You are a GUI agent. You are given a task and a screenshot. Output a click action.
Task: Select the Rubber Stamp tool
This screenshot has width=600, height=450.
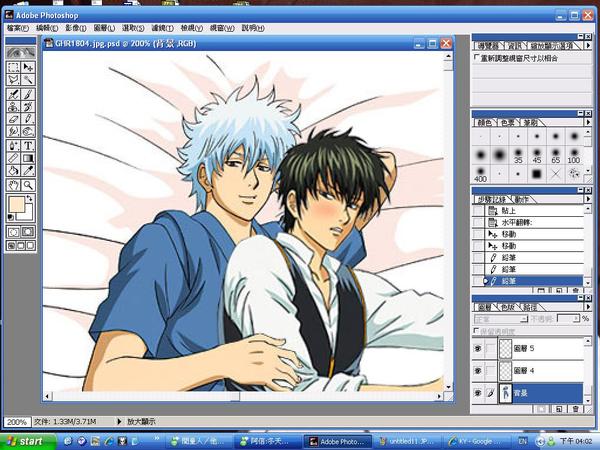point(13,106)
